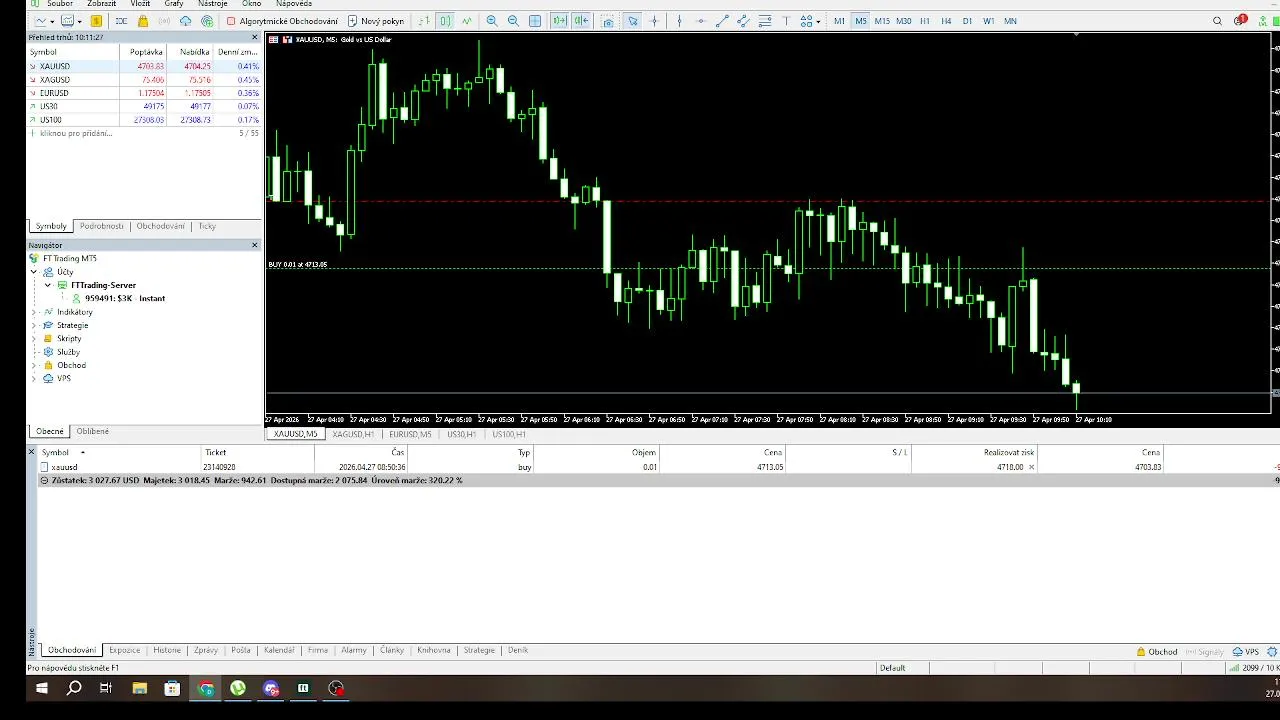Select the Fibonacci retracement tool
1280x720 pixels.
tap(765, 21)
